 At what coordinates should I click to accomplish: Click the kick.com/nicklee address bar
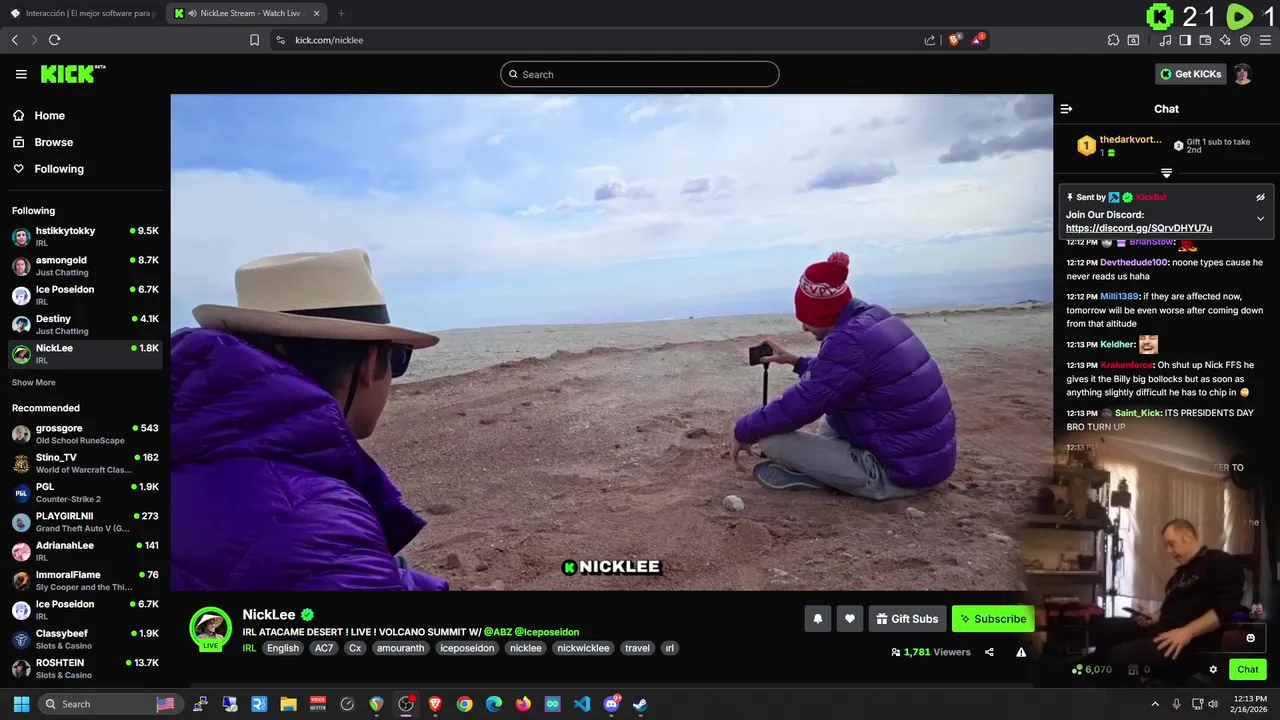[600, 40]
